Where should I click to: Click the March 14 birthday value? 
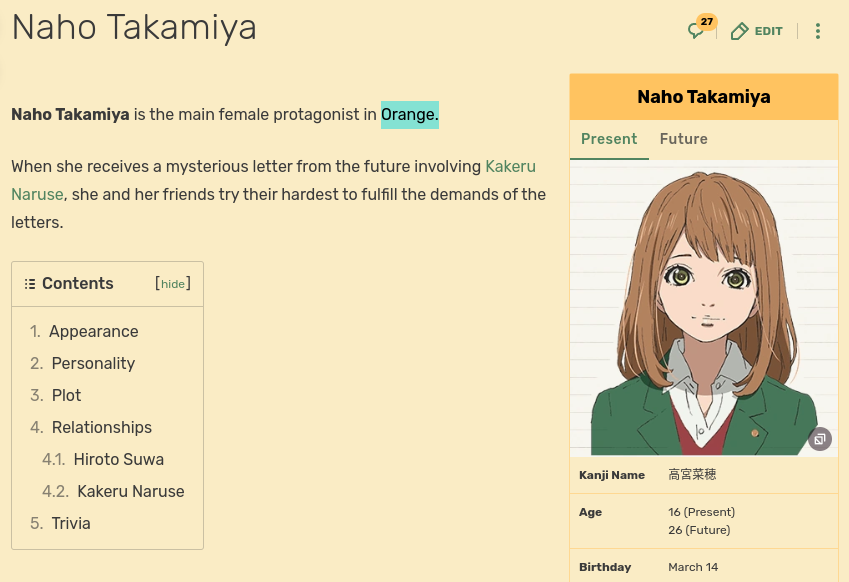(693, 567)
